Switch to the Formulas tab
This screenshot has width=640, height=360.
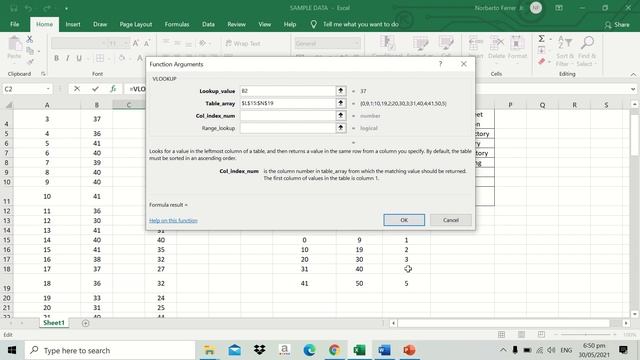pos(177,24)
